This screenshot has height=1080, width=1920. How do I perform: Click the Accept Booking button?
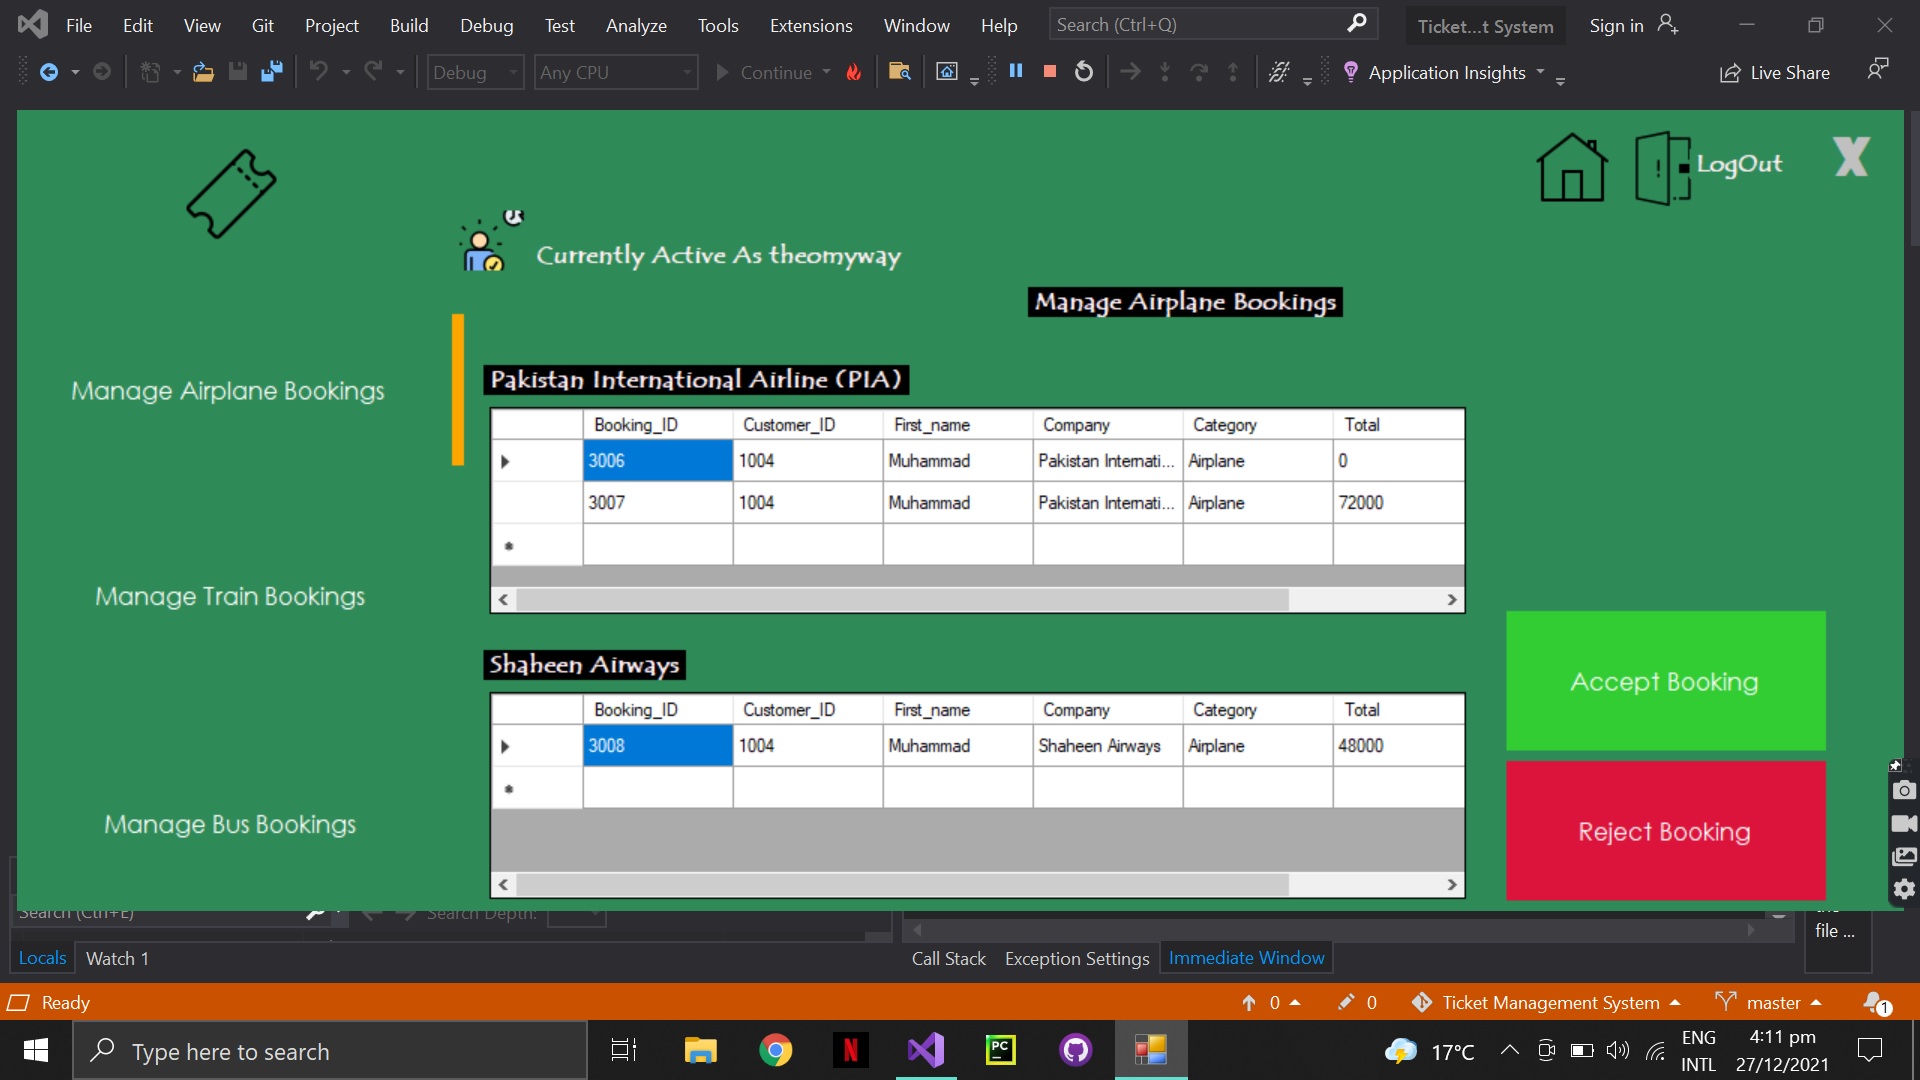[x=1664, y=681]
